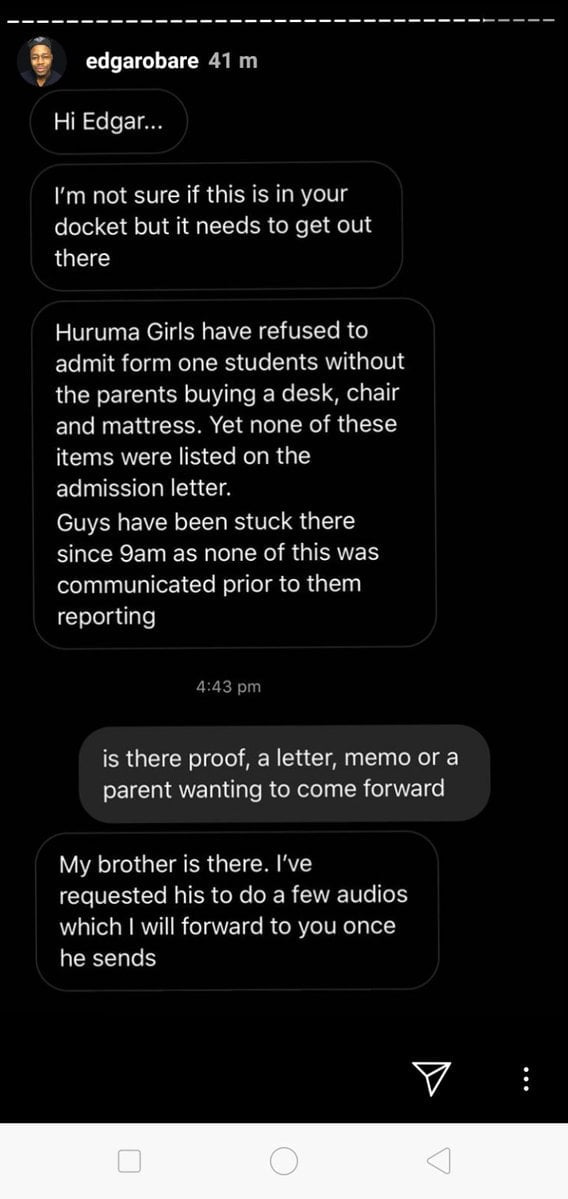This screenshot has width=568, height=1199.
Task: Tap 'which I will forward to you once' line
Action: tap(228, 926)
